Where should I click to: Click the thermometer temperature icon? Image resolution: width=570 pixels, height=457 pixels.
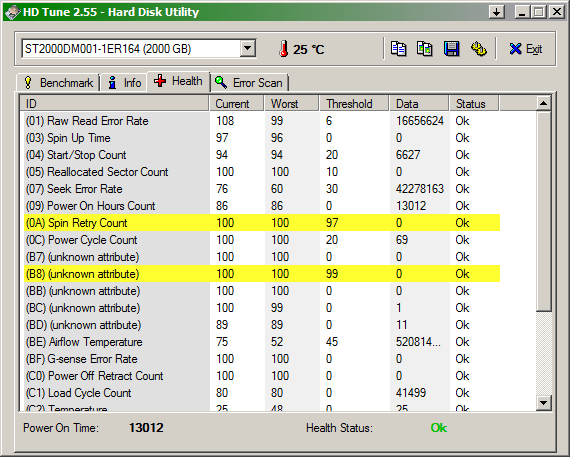click(284, 49)
